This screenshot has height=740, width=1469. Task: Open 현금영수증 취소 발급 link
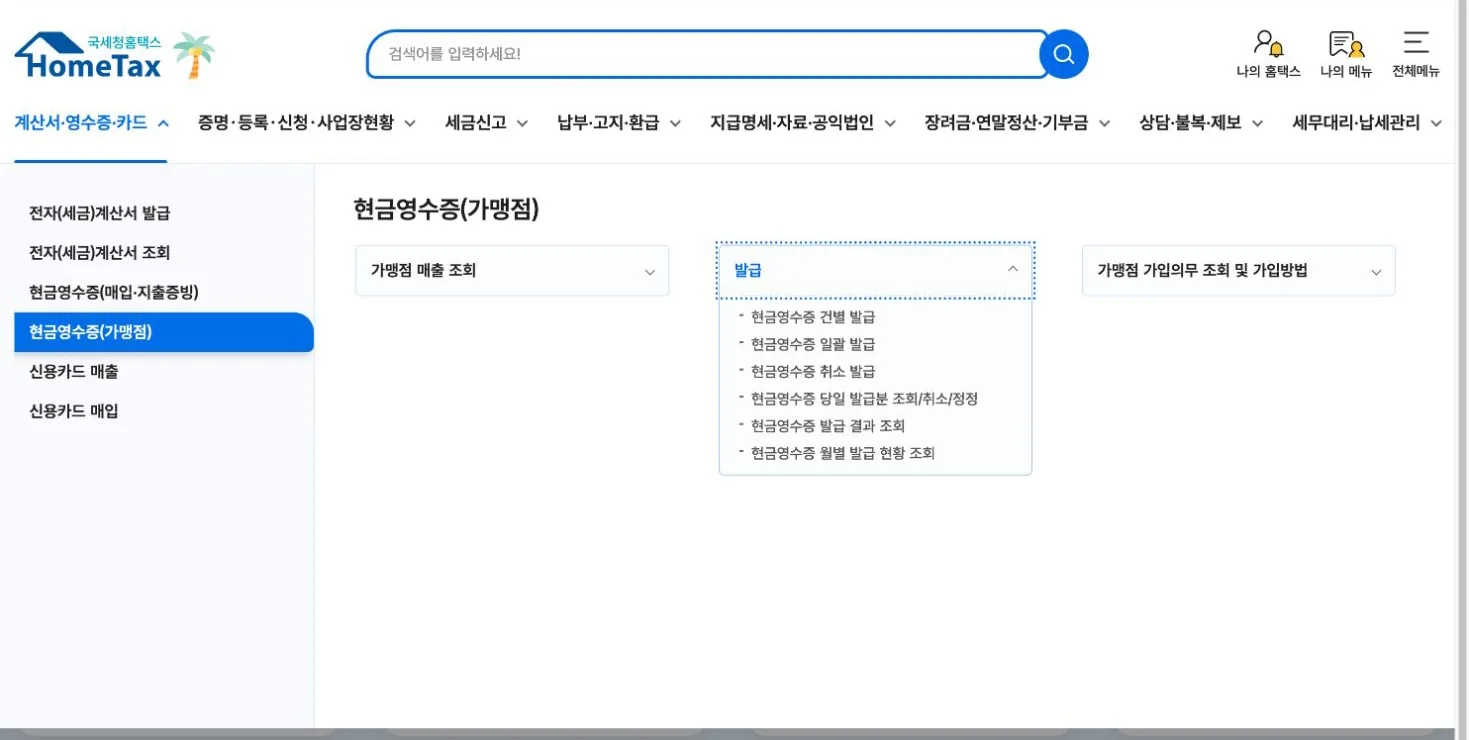tap(812, 371)
